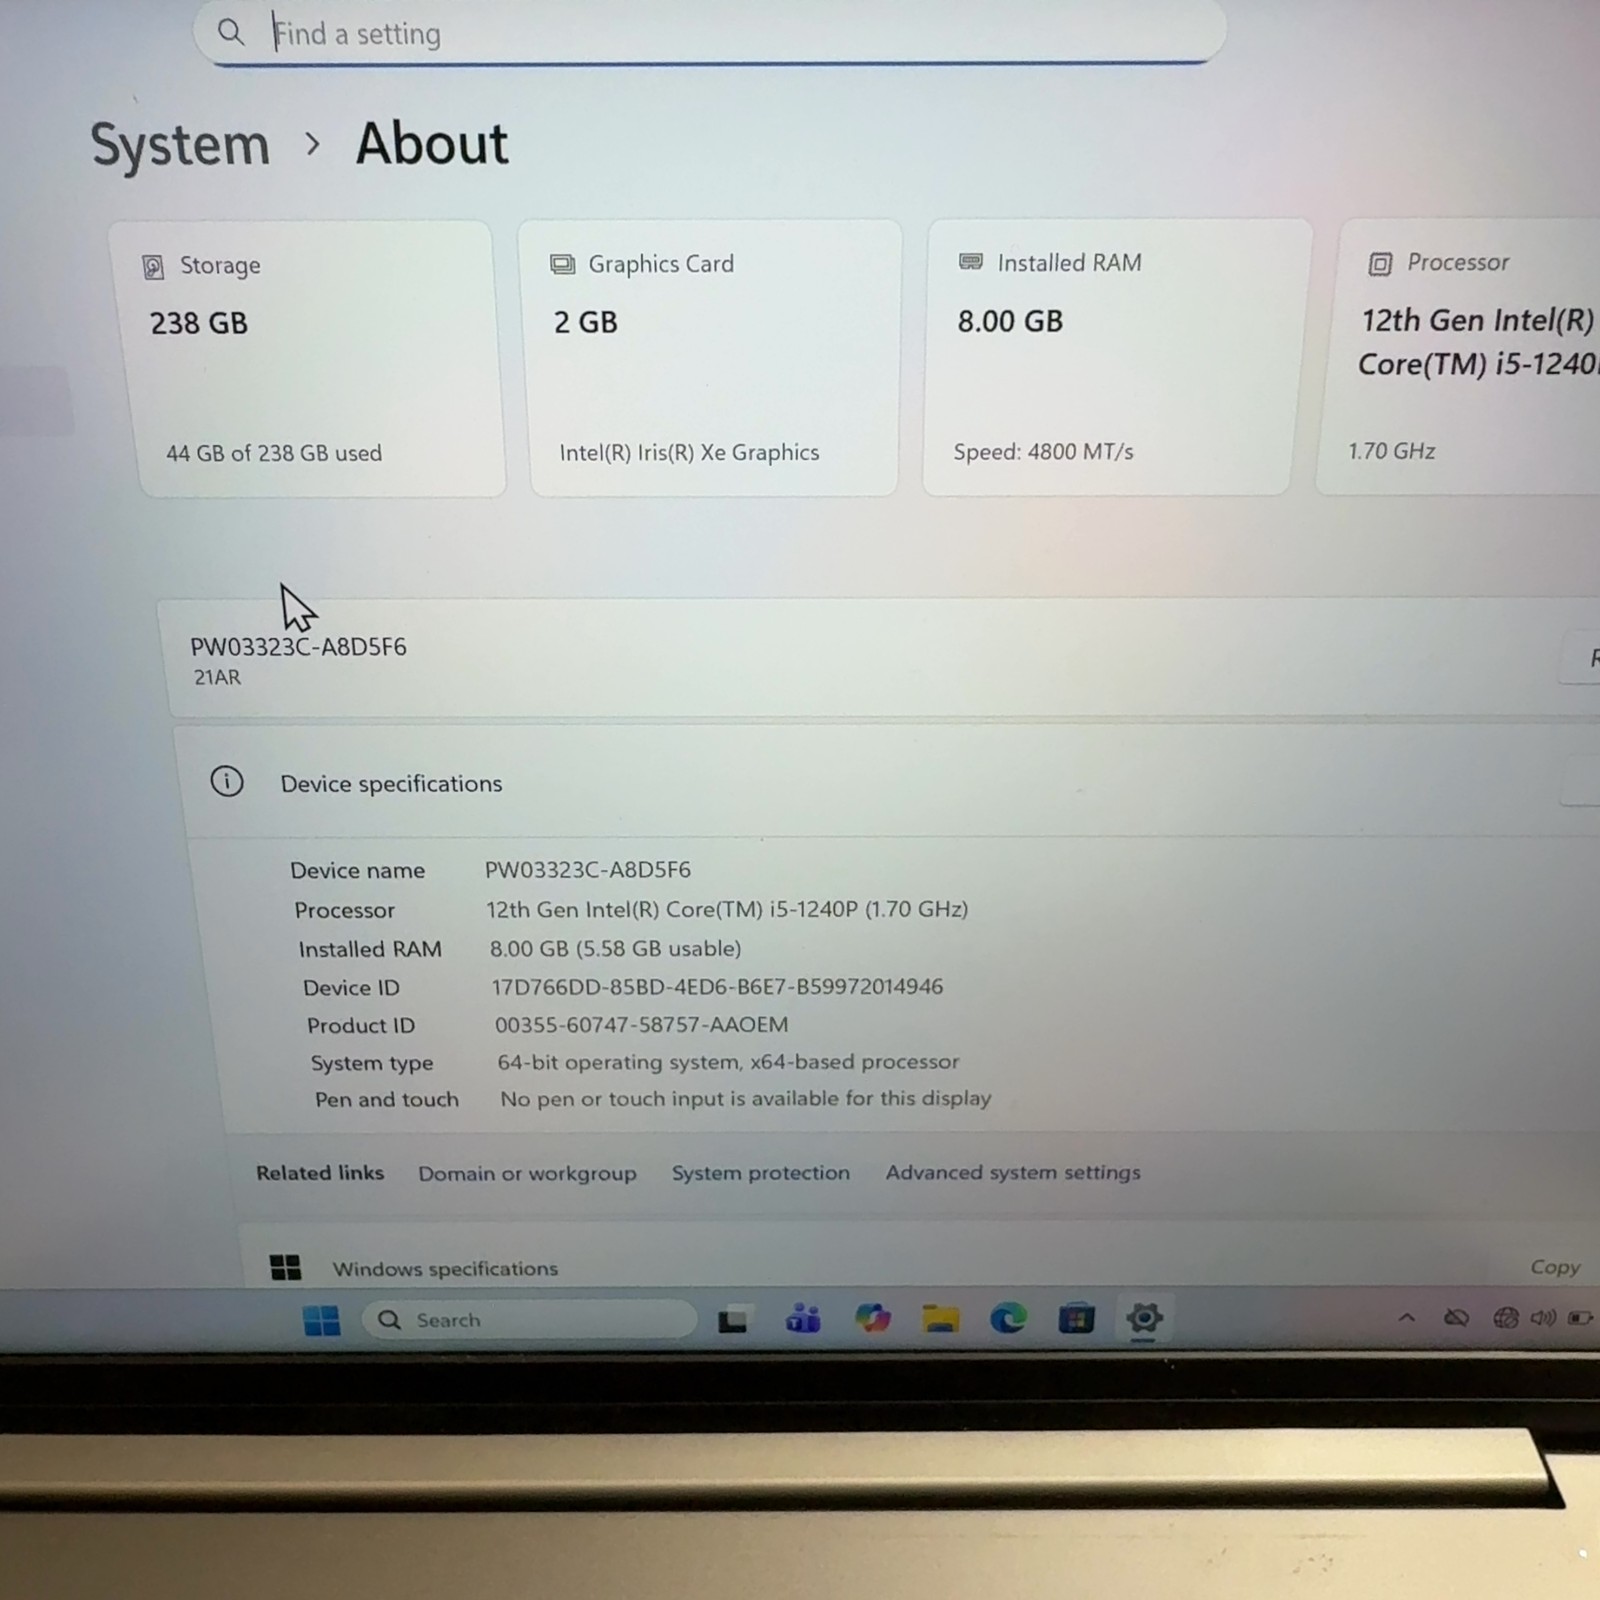Image resolution: width=1600 pixels, height=1600 pixels.
Task: Collapse the Device specifications section
Action: click(x=888, y=783)
